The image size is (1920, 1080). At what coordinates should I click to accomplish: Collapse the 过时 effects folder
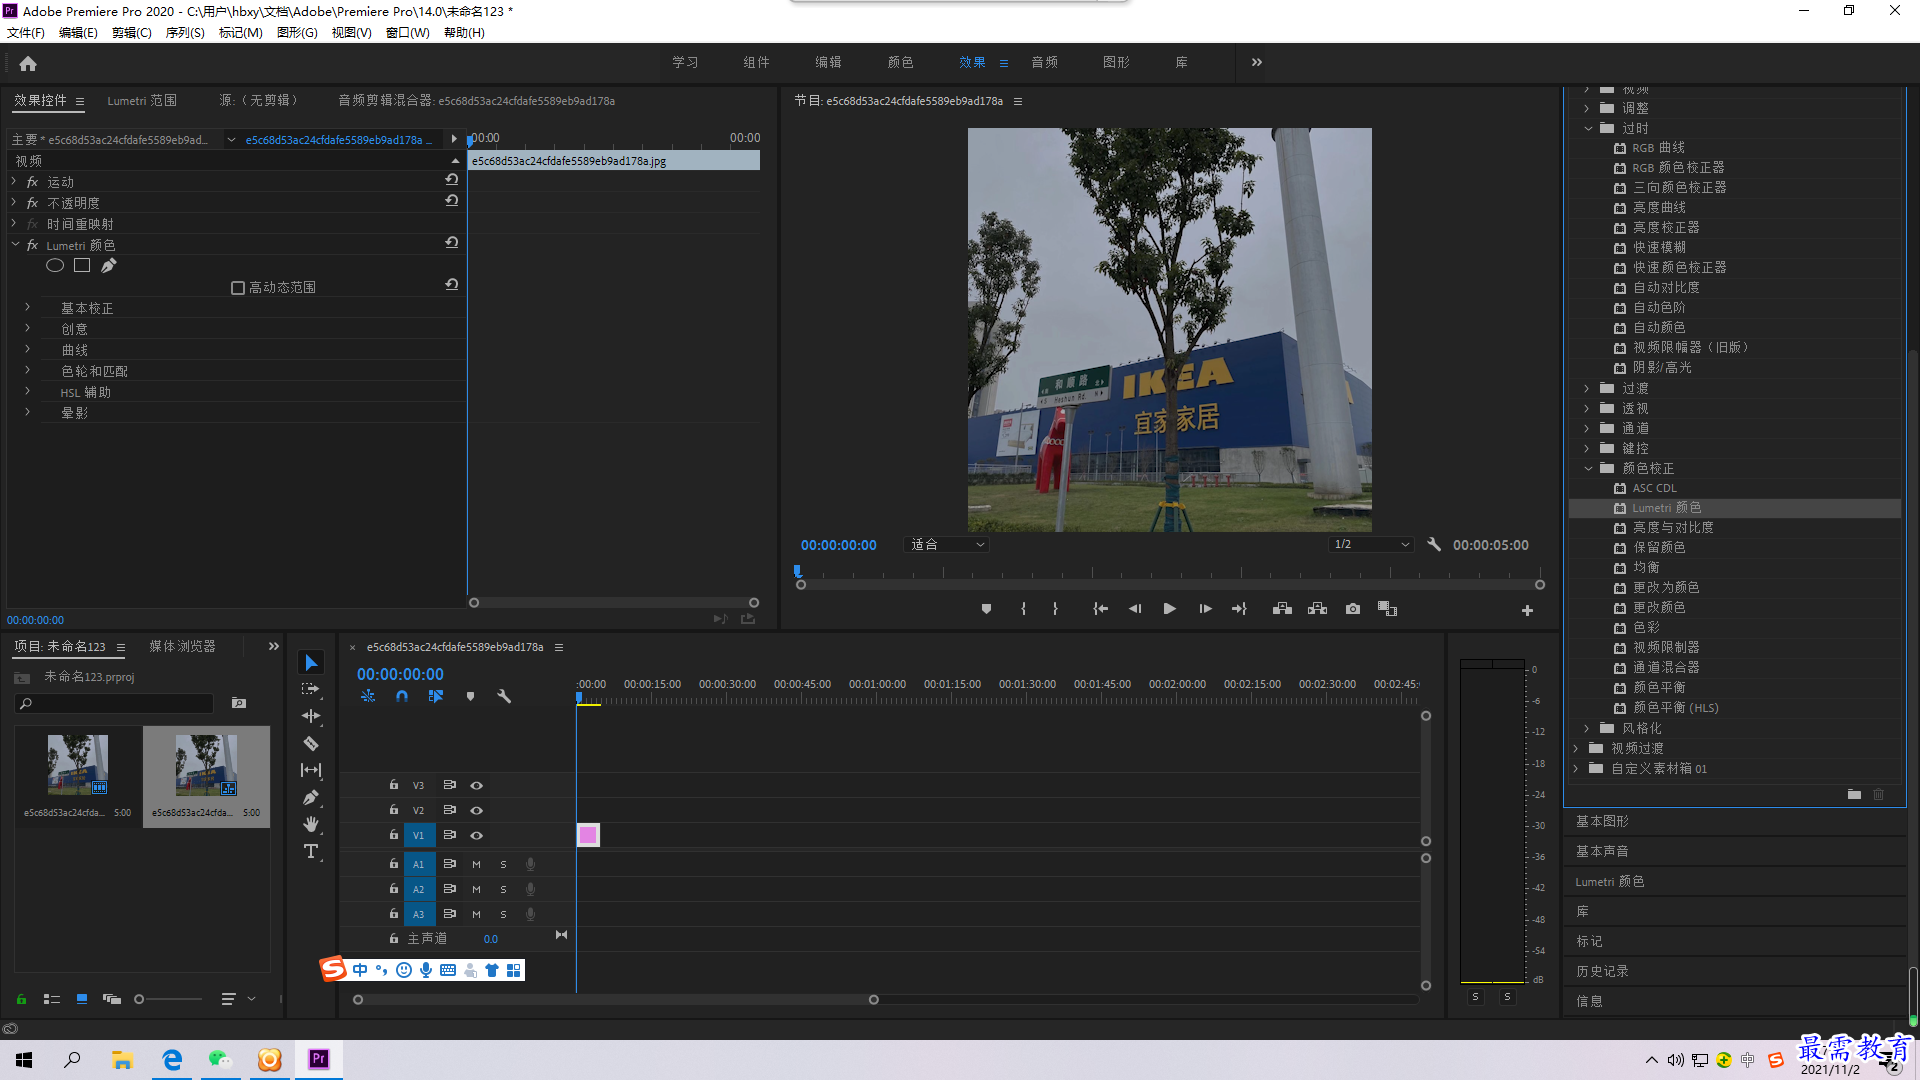point(1588,128)
